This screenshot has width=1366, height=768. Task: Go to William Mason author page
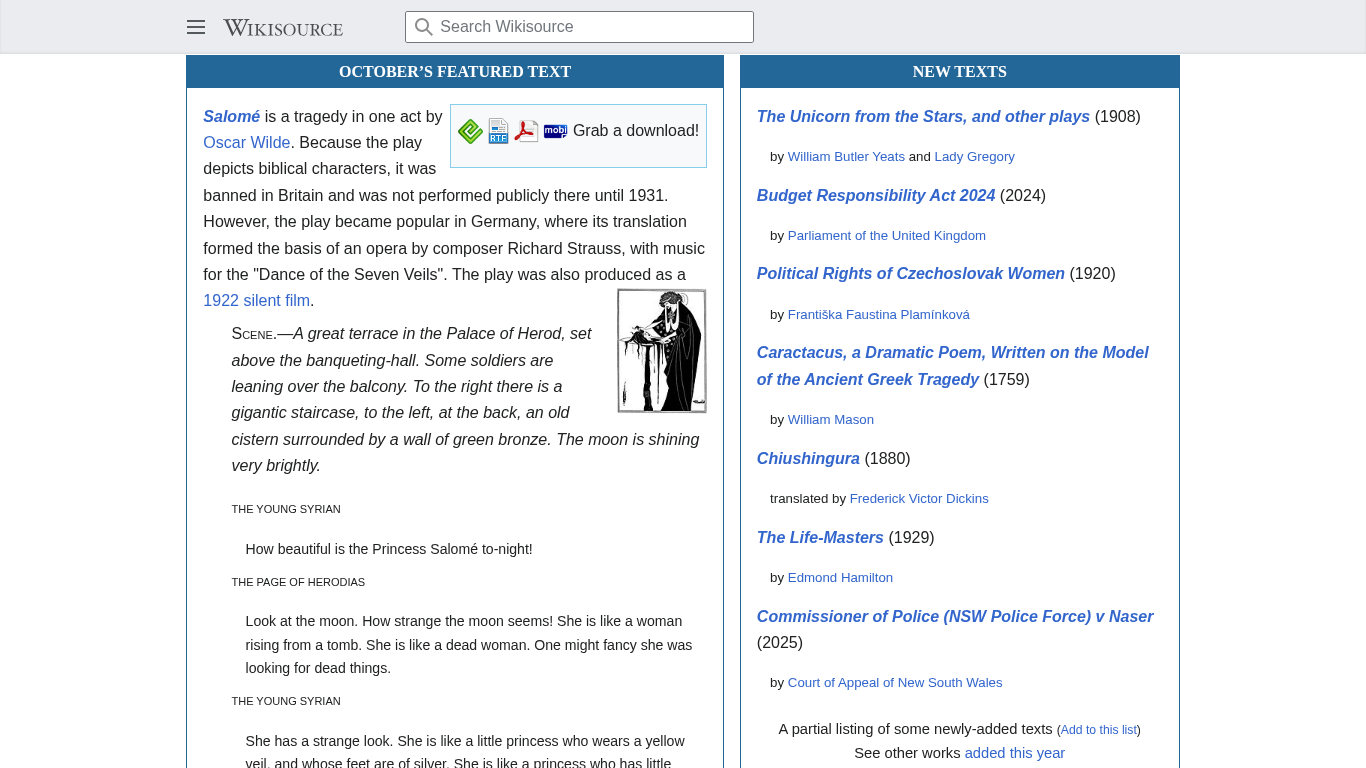pyautogui.click(x=831, y=420)
